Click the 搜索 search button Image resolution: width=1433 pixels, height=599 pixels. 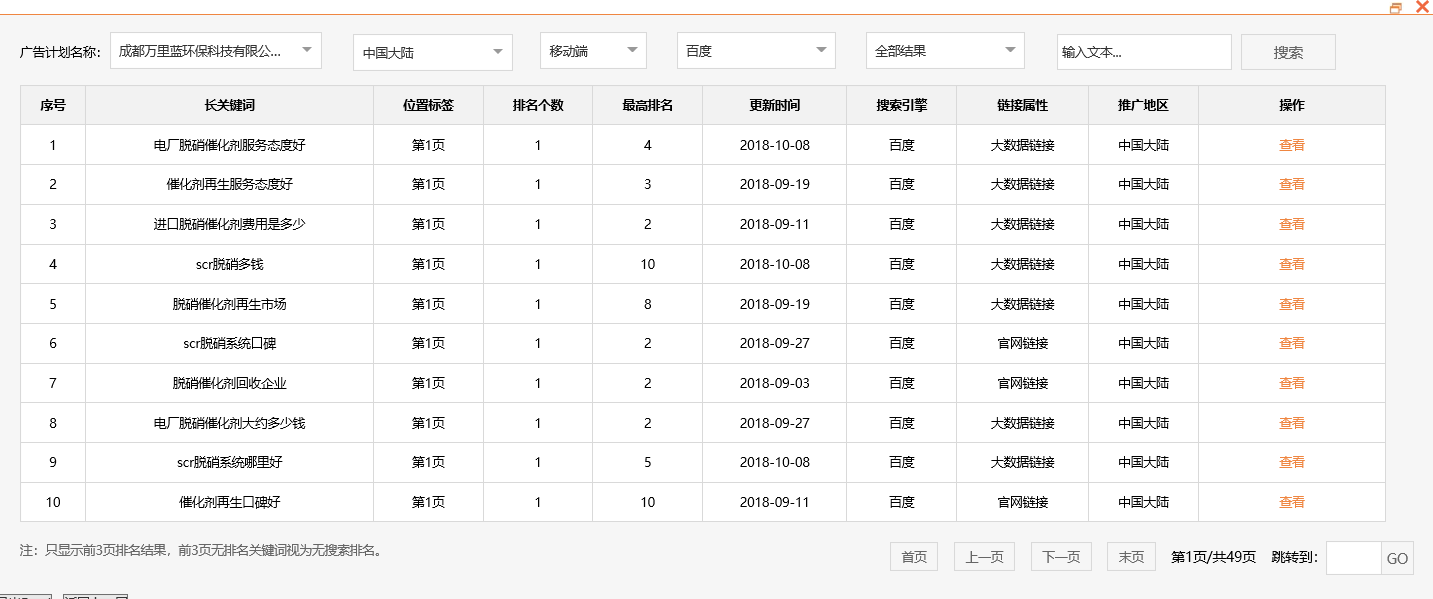1288,51
